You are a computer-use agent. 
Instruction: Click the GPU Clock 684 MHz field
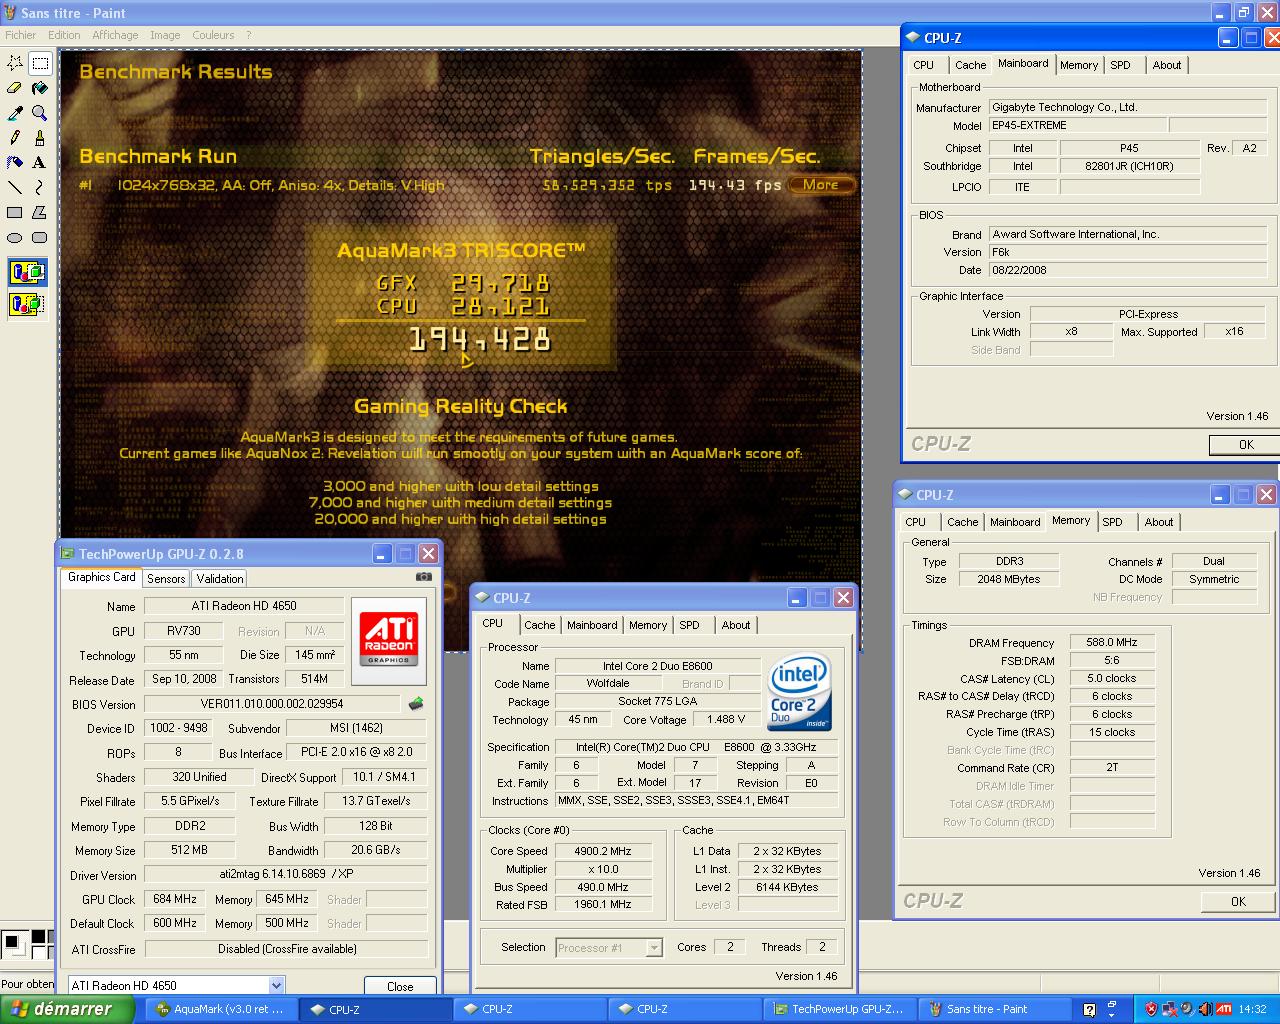[x=175, y=899]
